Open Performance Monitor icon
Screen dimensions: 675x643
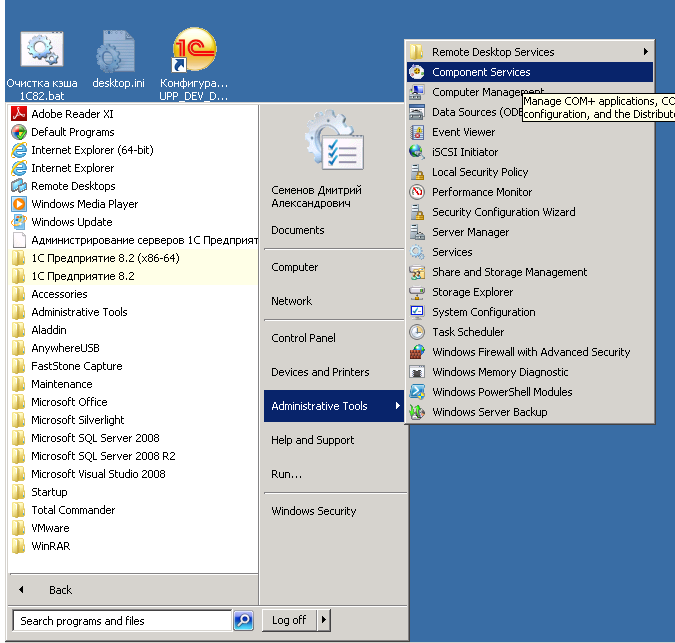pos(417,192)
